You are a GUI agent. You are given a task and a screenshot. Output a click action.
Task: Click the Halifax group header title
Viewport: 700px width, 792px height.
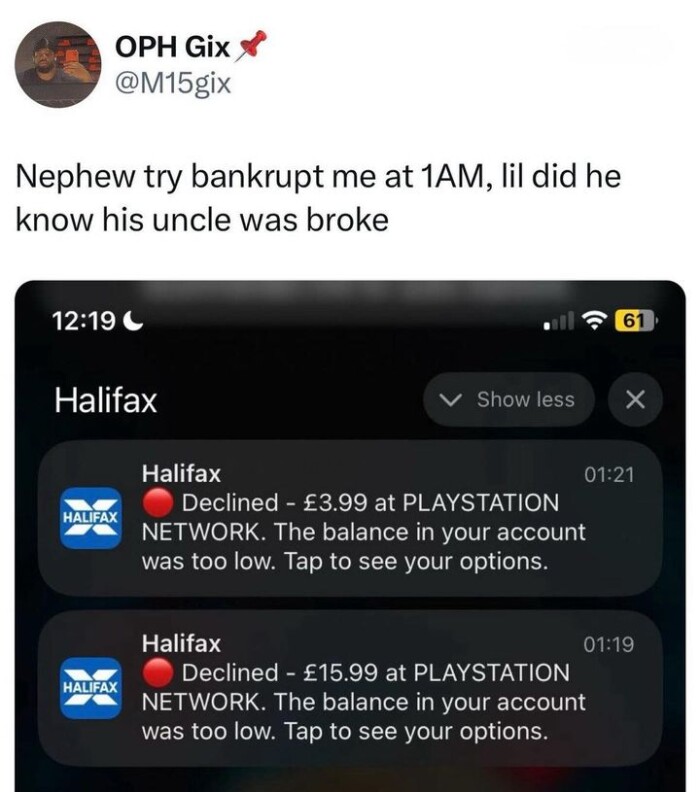point(106,400)
